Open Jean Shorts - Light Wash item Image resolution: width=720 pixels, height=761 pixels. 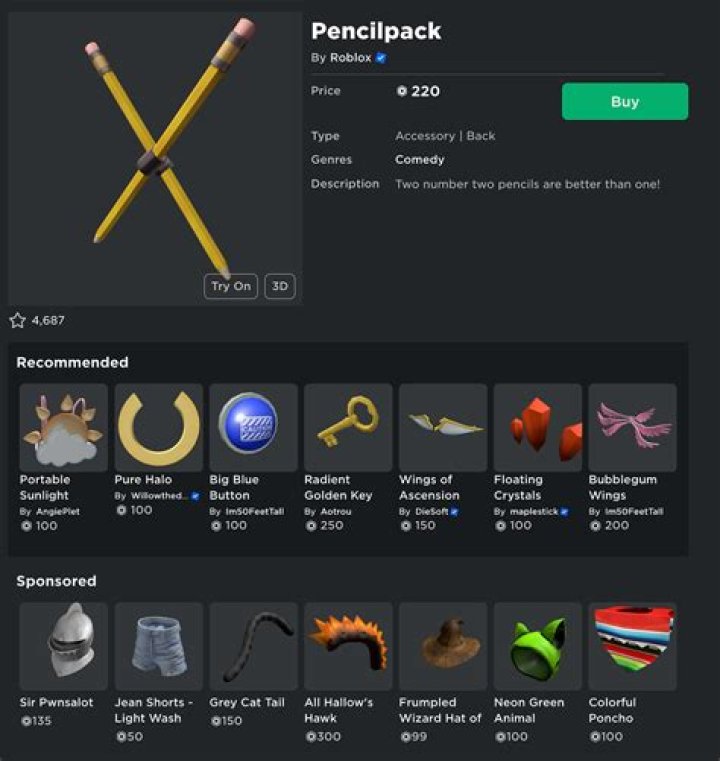(x=159, y=646)
